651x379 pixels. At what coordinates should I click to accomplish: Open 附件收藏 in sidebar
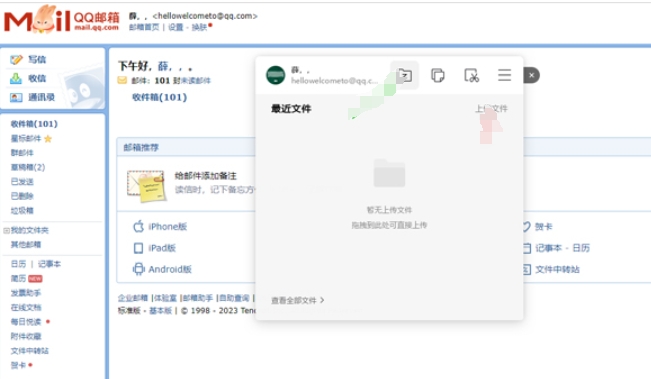click(x=26, y=336)
